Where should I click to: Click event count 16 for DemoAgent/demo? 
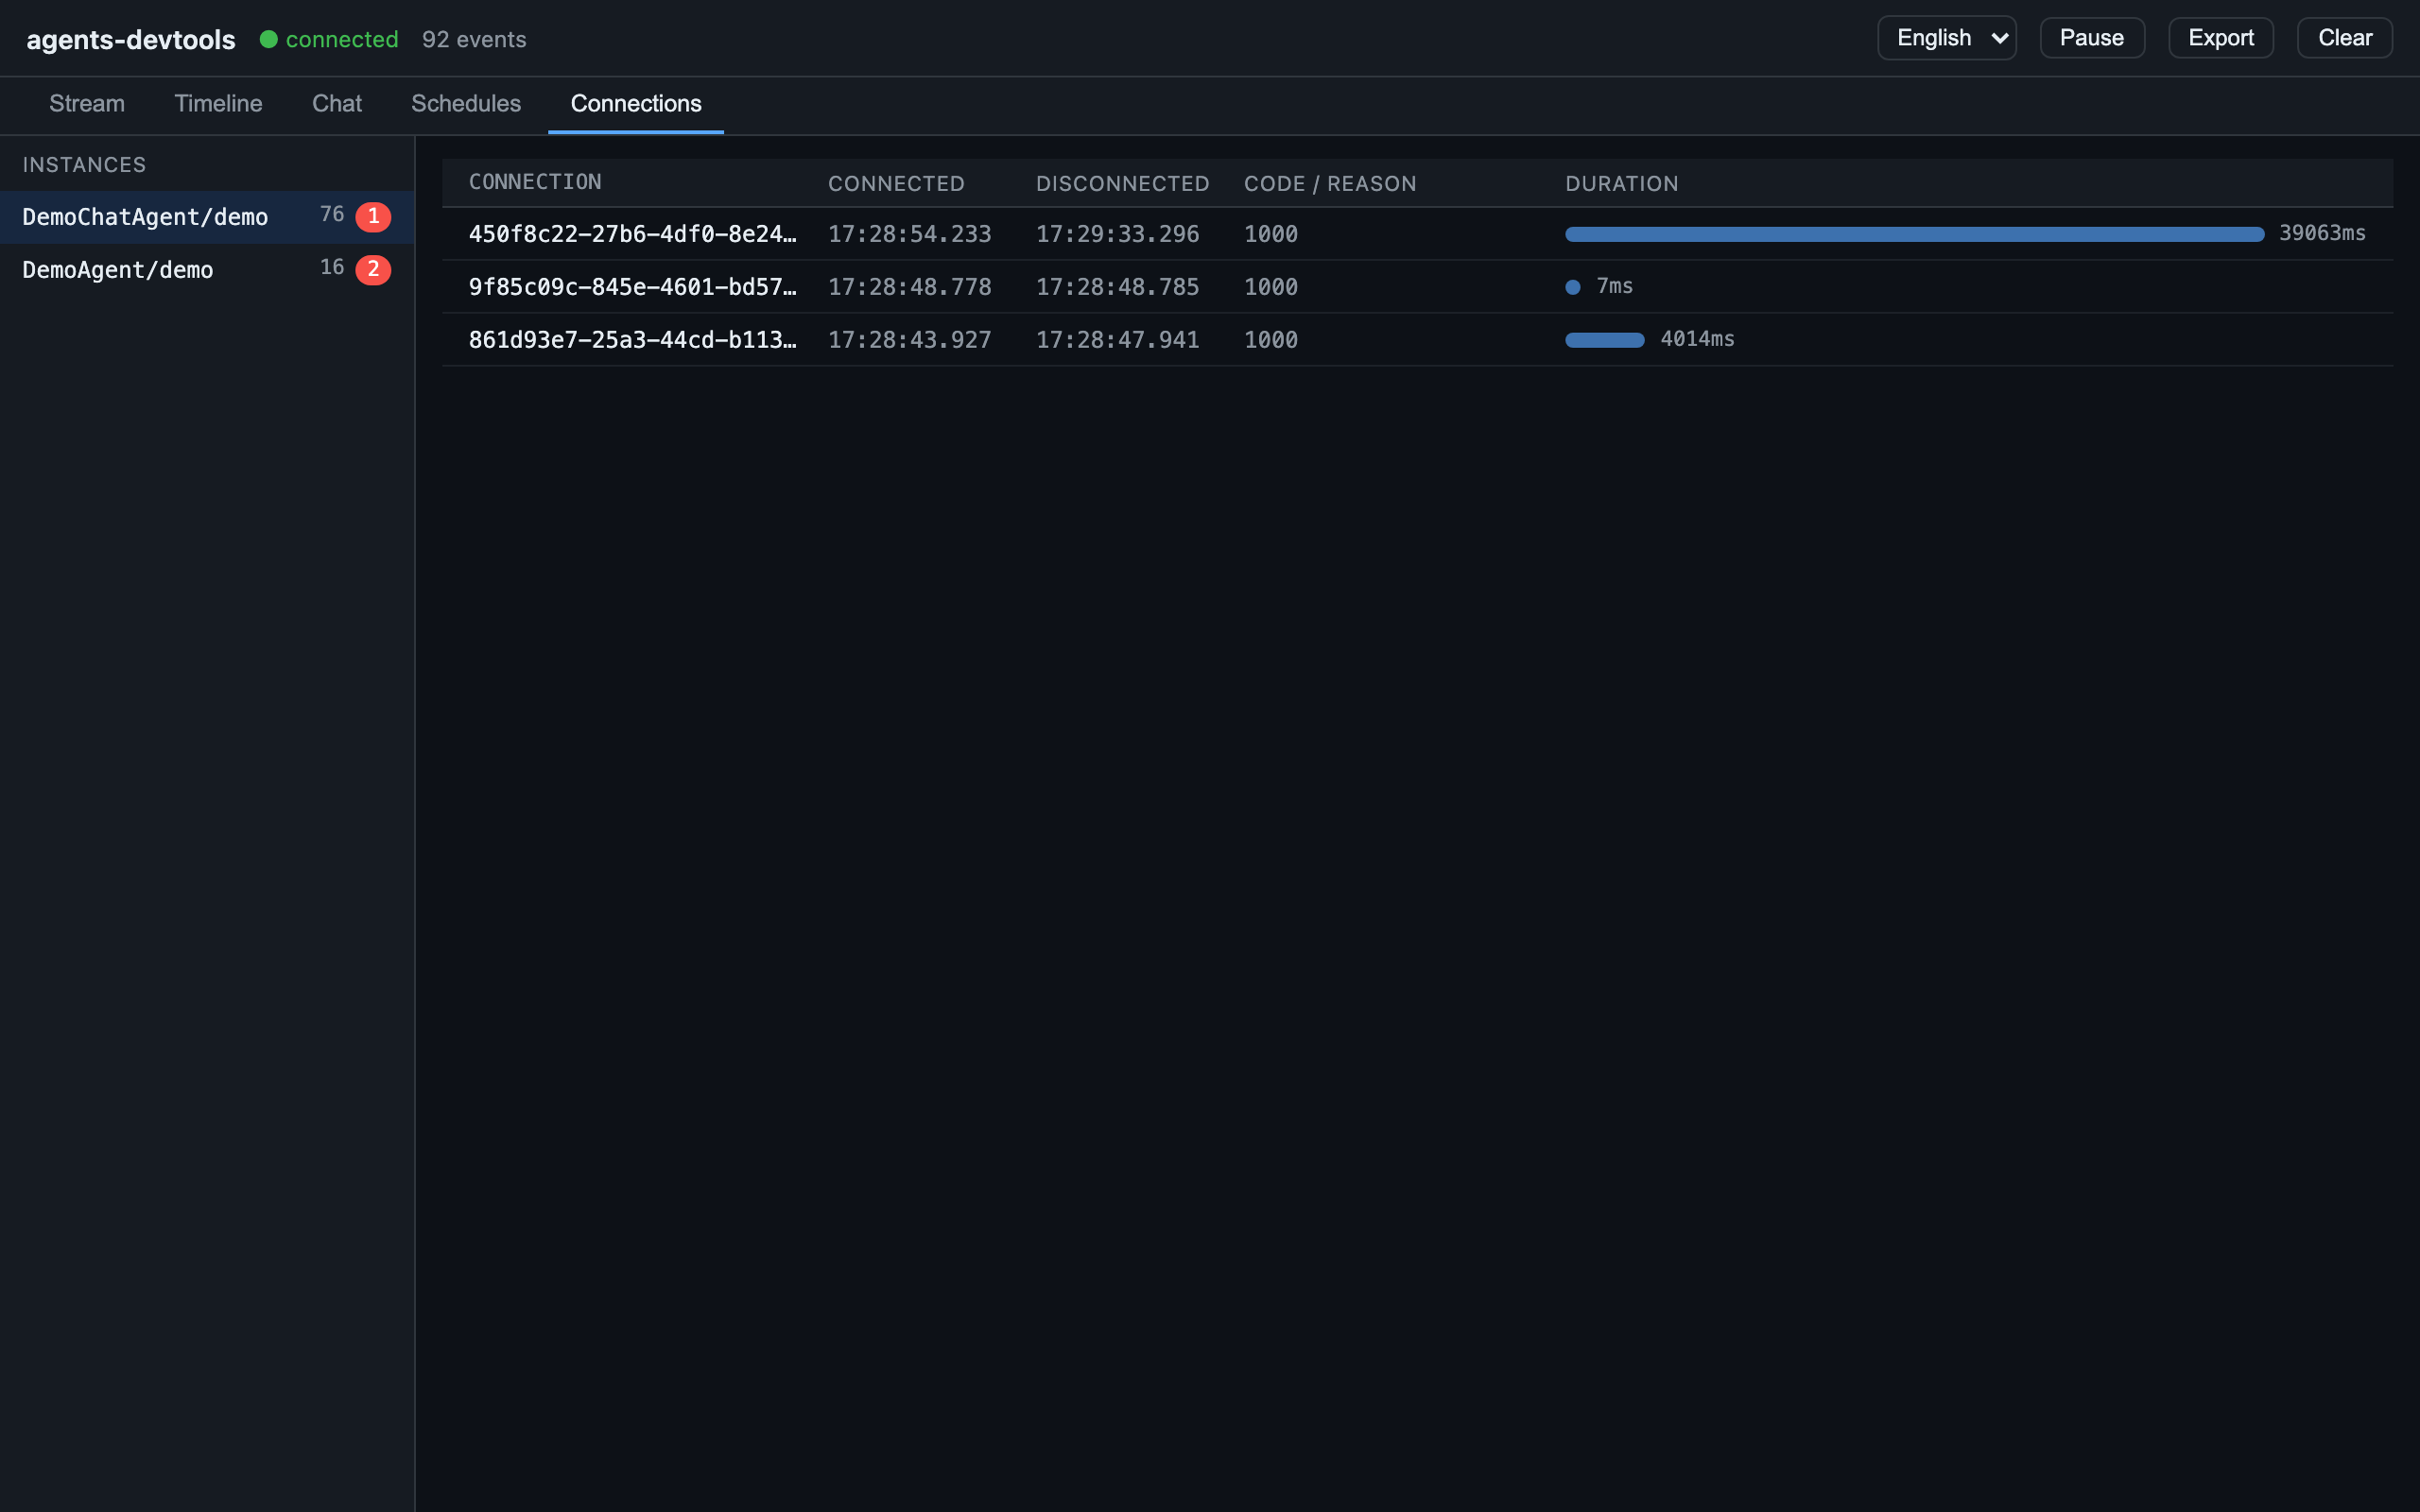point(332,267)
